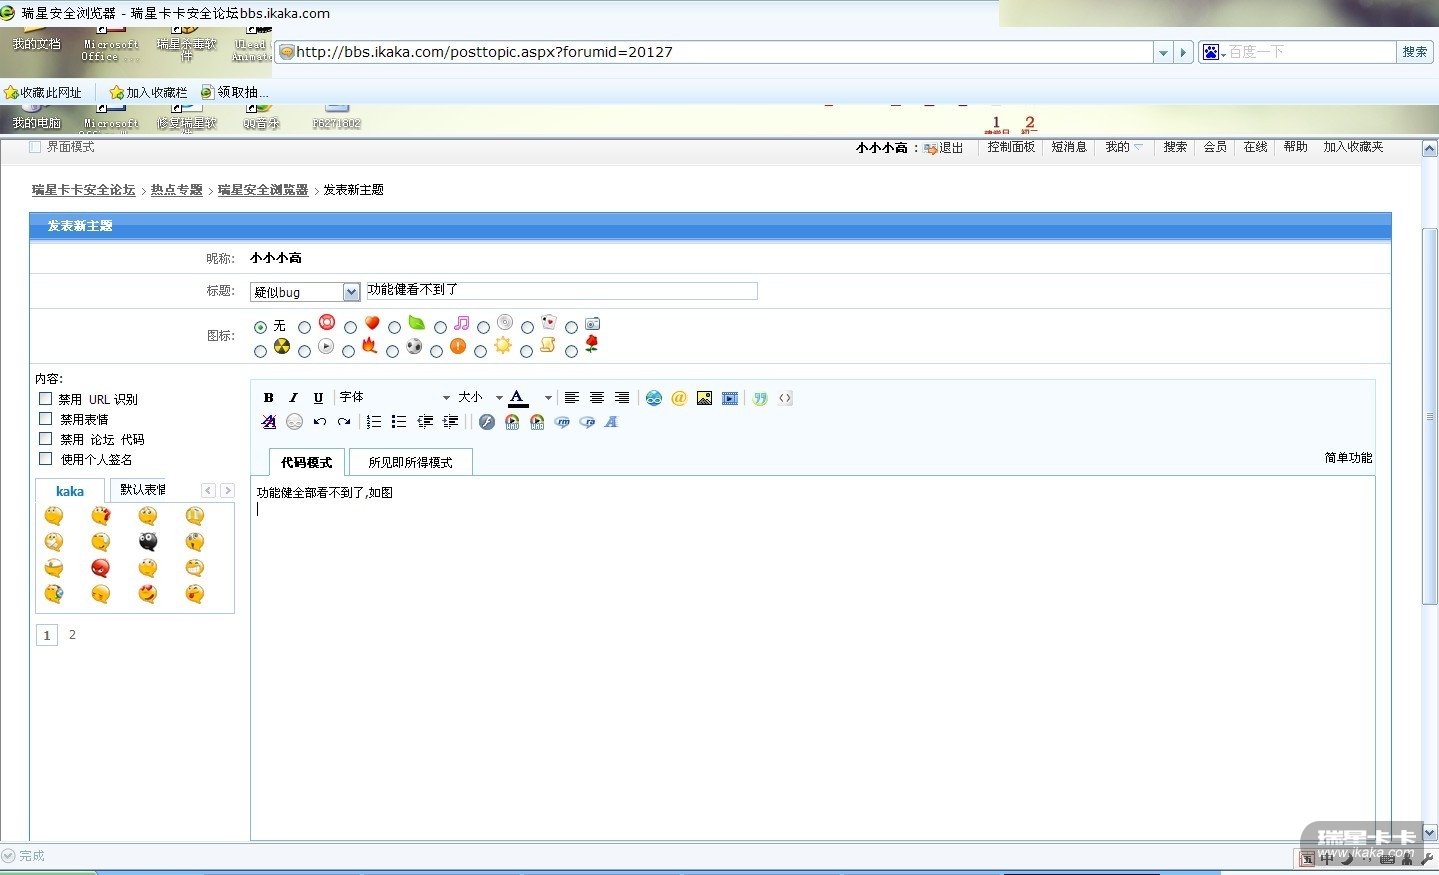This screenshot has width=1439, height=875.
Task: Show next emoticon set with right arrow
Action: (227, 490)
